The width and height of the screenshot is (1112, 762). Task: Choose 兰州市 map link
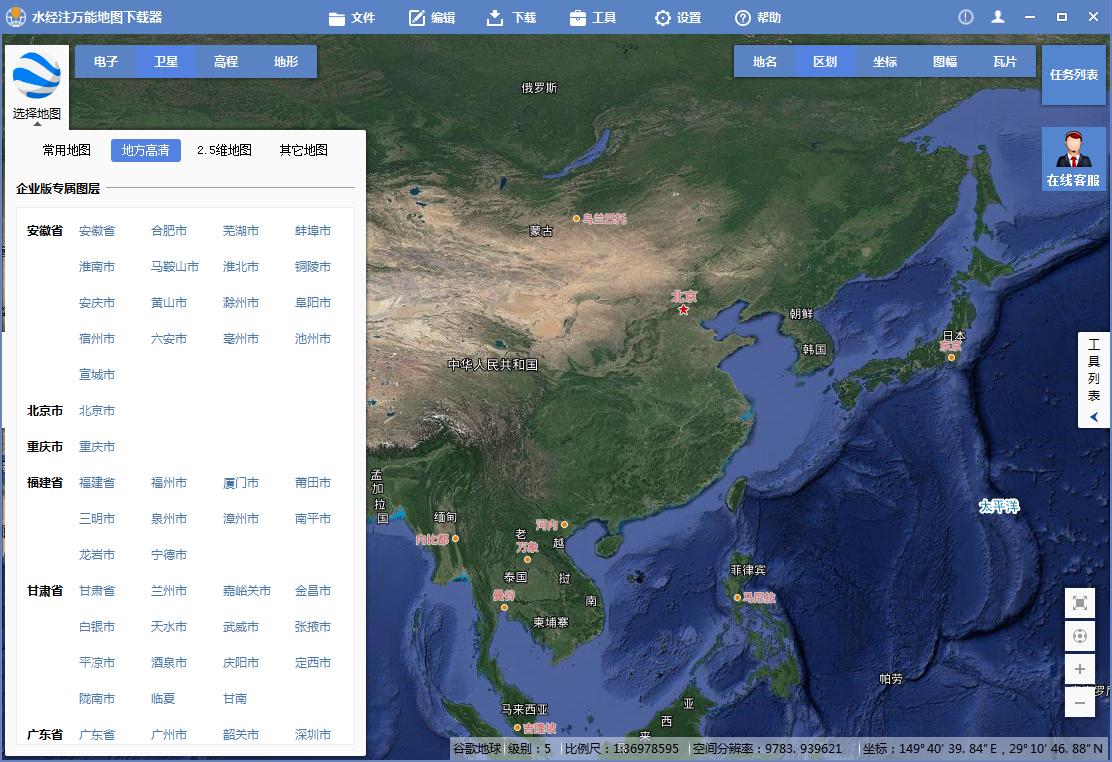point(169,590)
